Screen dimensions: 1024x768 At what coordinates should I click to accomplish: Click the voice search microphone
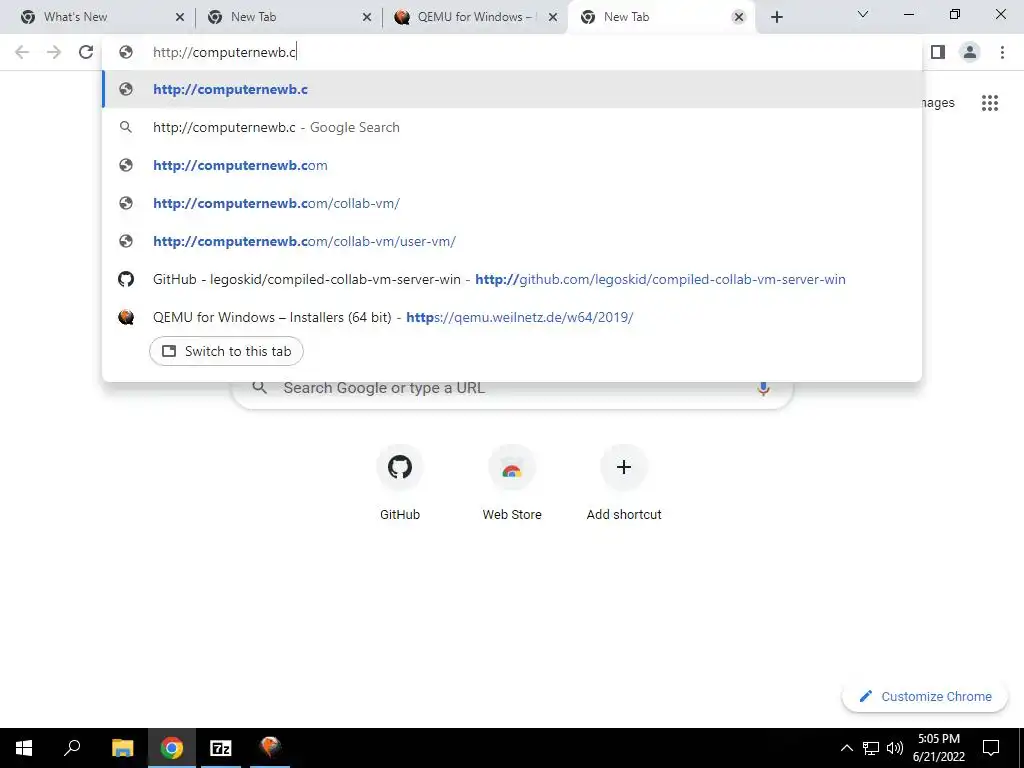pos(763,388)
